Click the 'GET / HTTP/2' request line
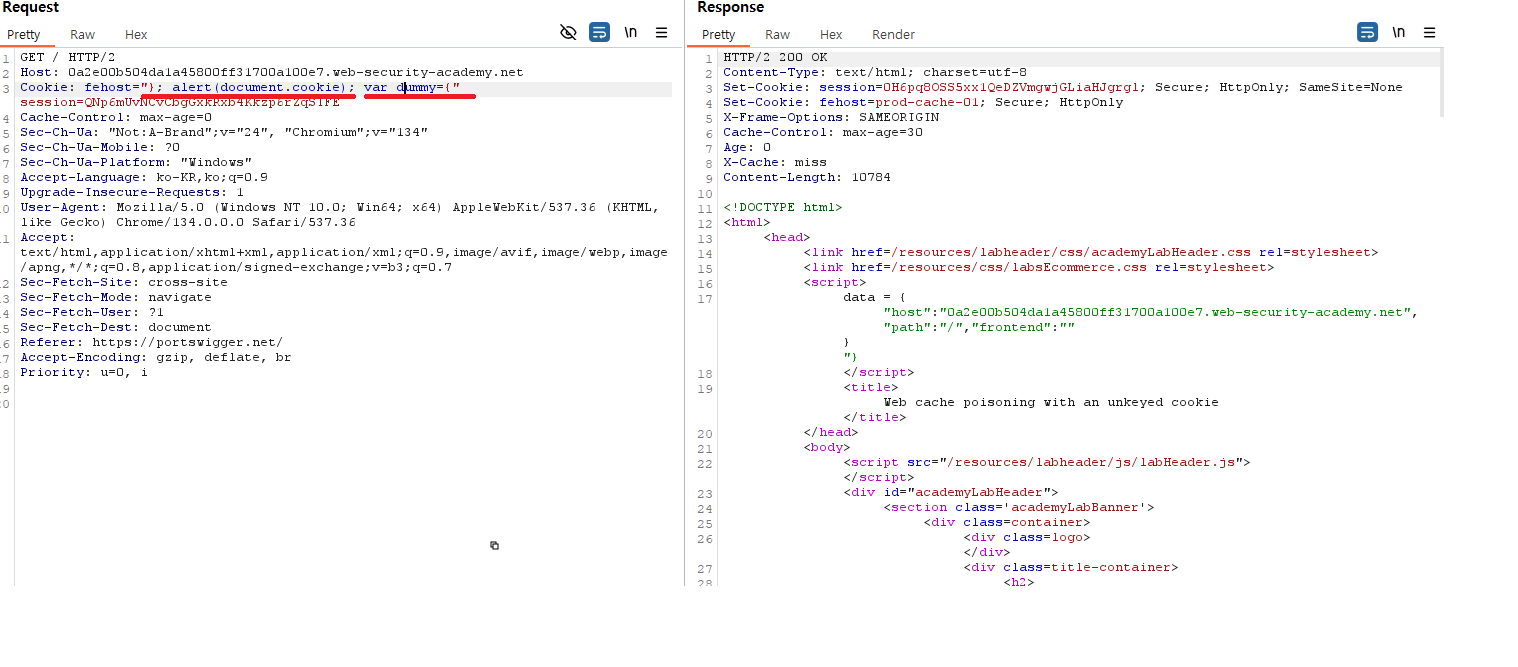 click(x=68, y=57)
